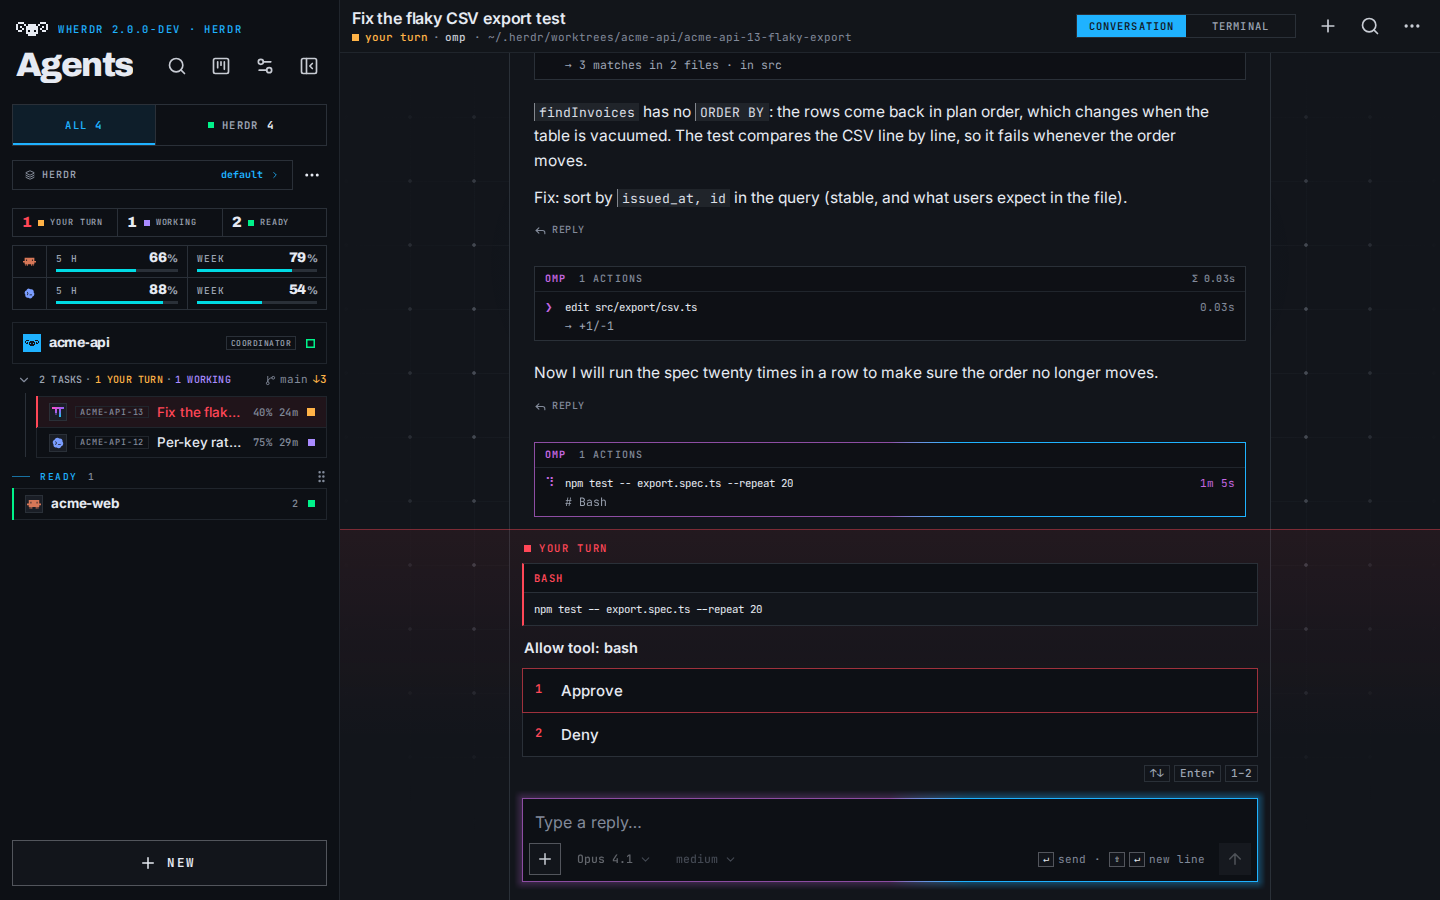Select the acme-web ready project row
This screenshot has width=1440, height=900.
coord(169,504)
